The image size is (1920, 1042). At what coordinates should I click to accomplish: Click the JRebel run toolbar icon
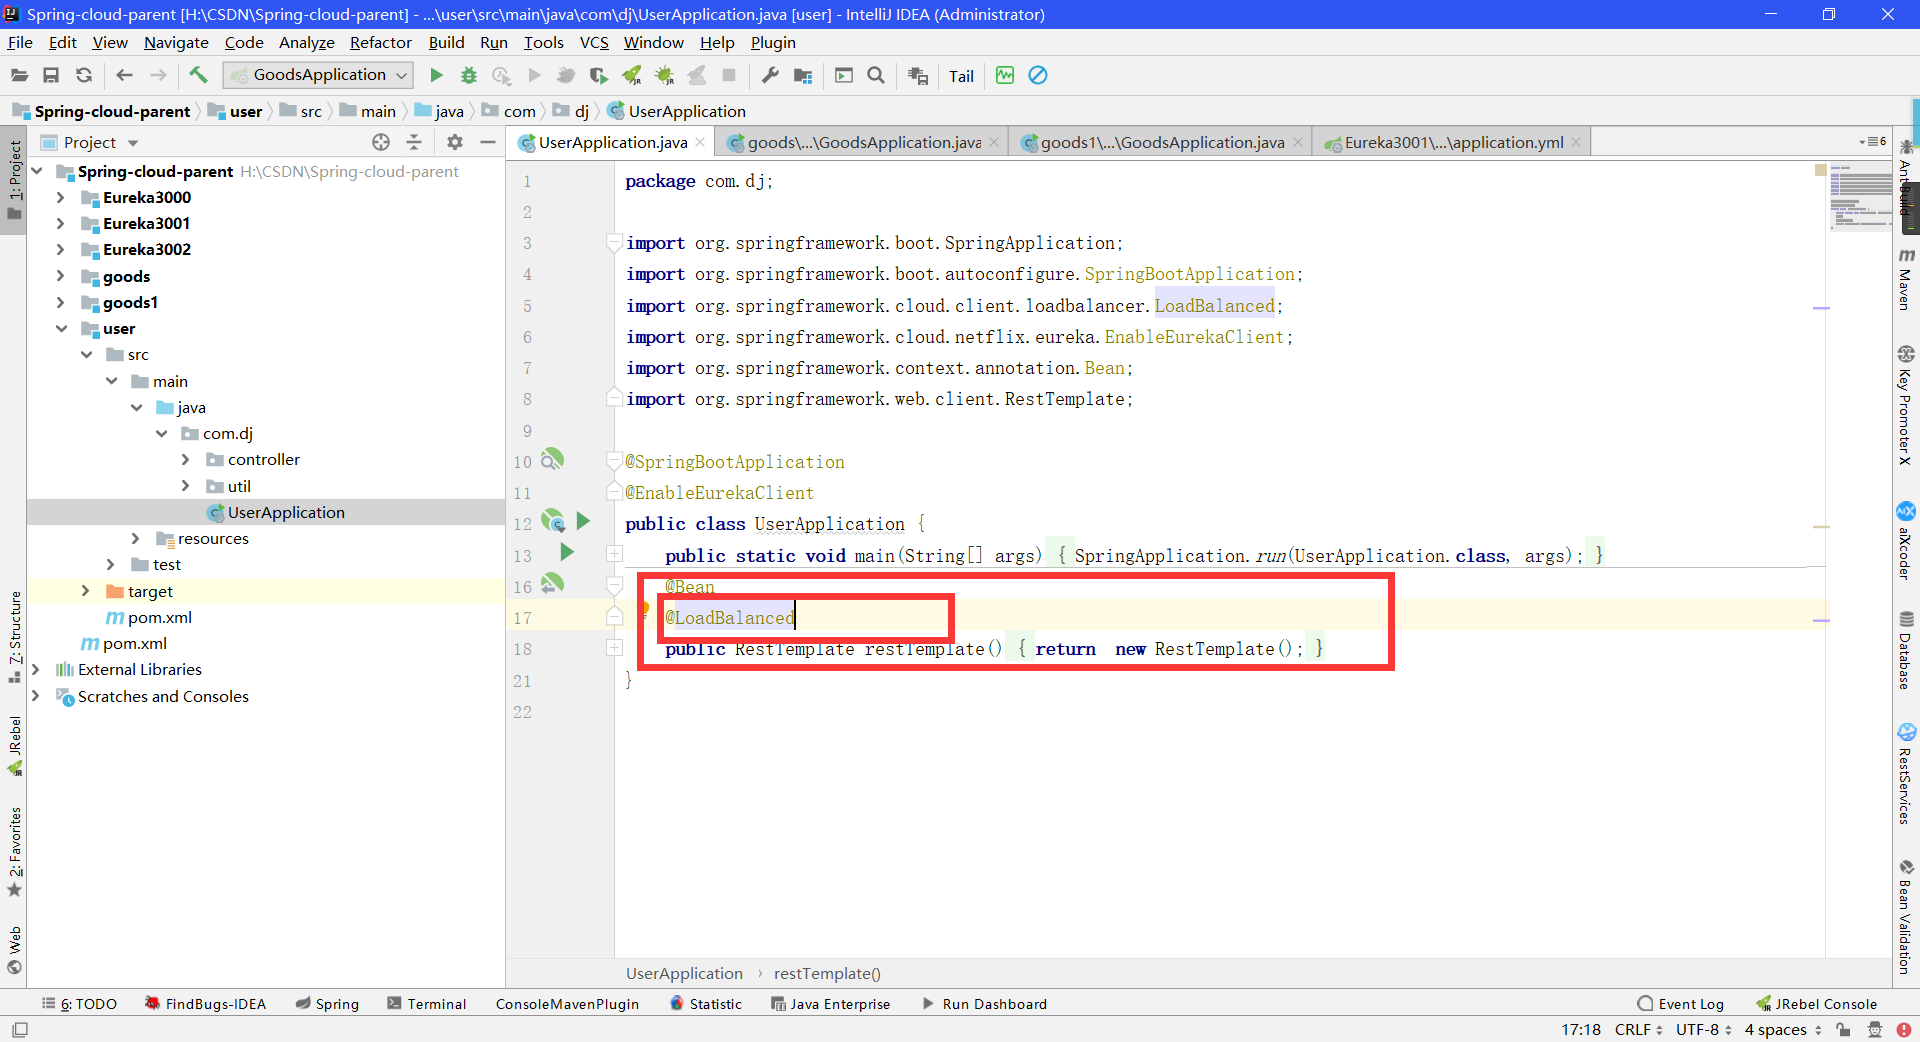click(x=631, y=75)
